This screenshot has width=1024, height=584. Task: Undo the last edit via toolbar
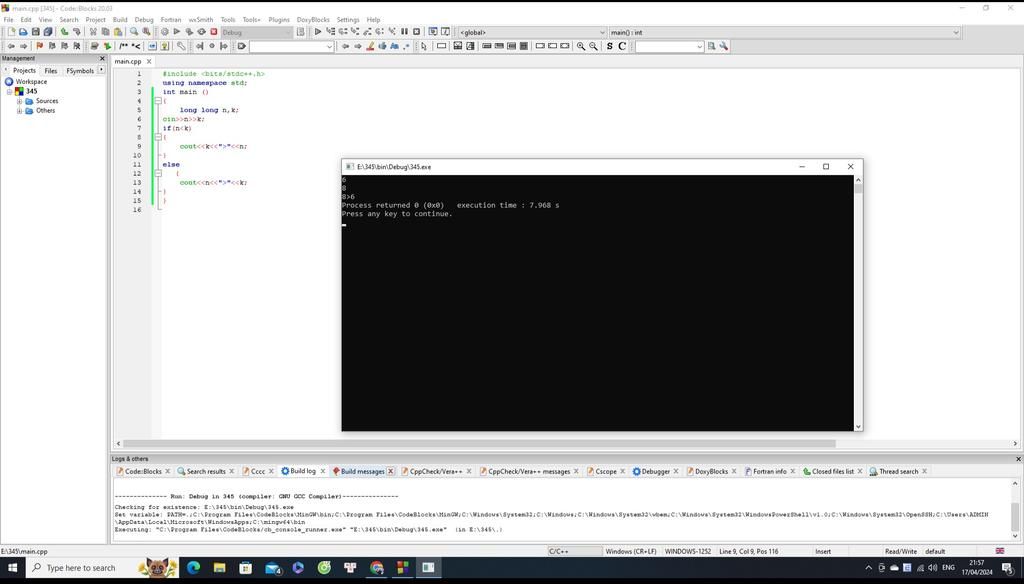(x=64, y=31)
